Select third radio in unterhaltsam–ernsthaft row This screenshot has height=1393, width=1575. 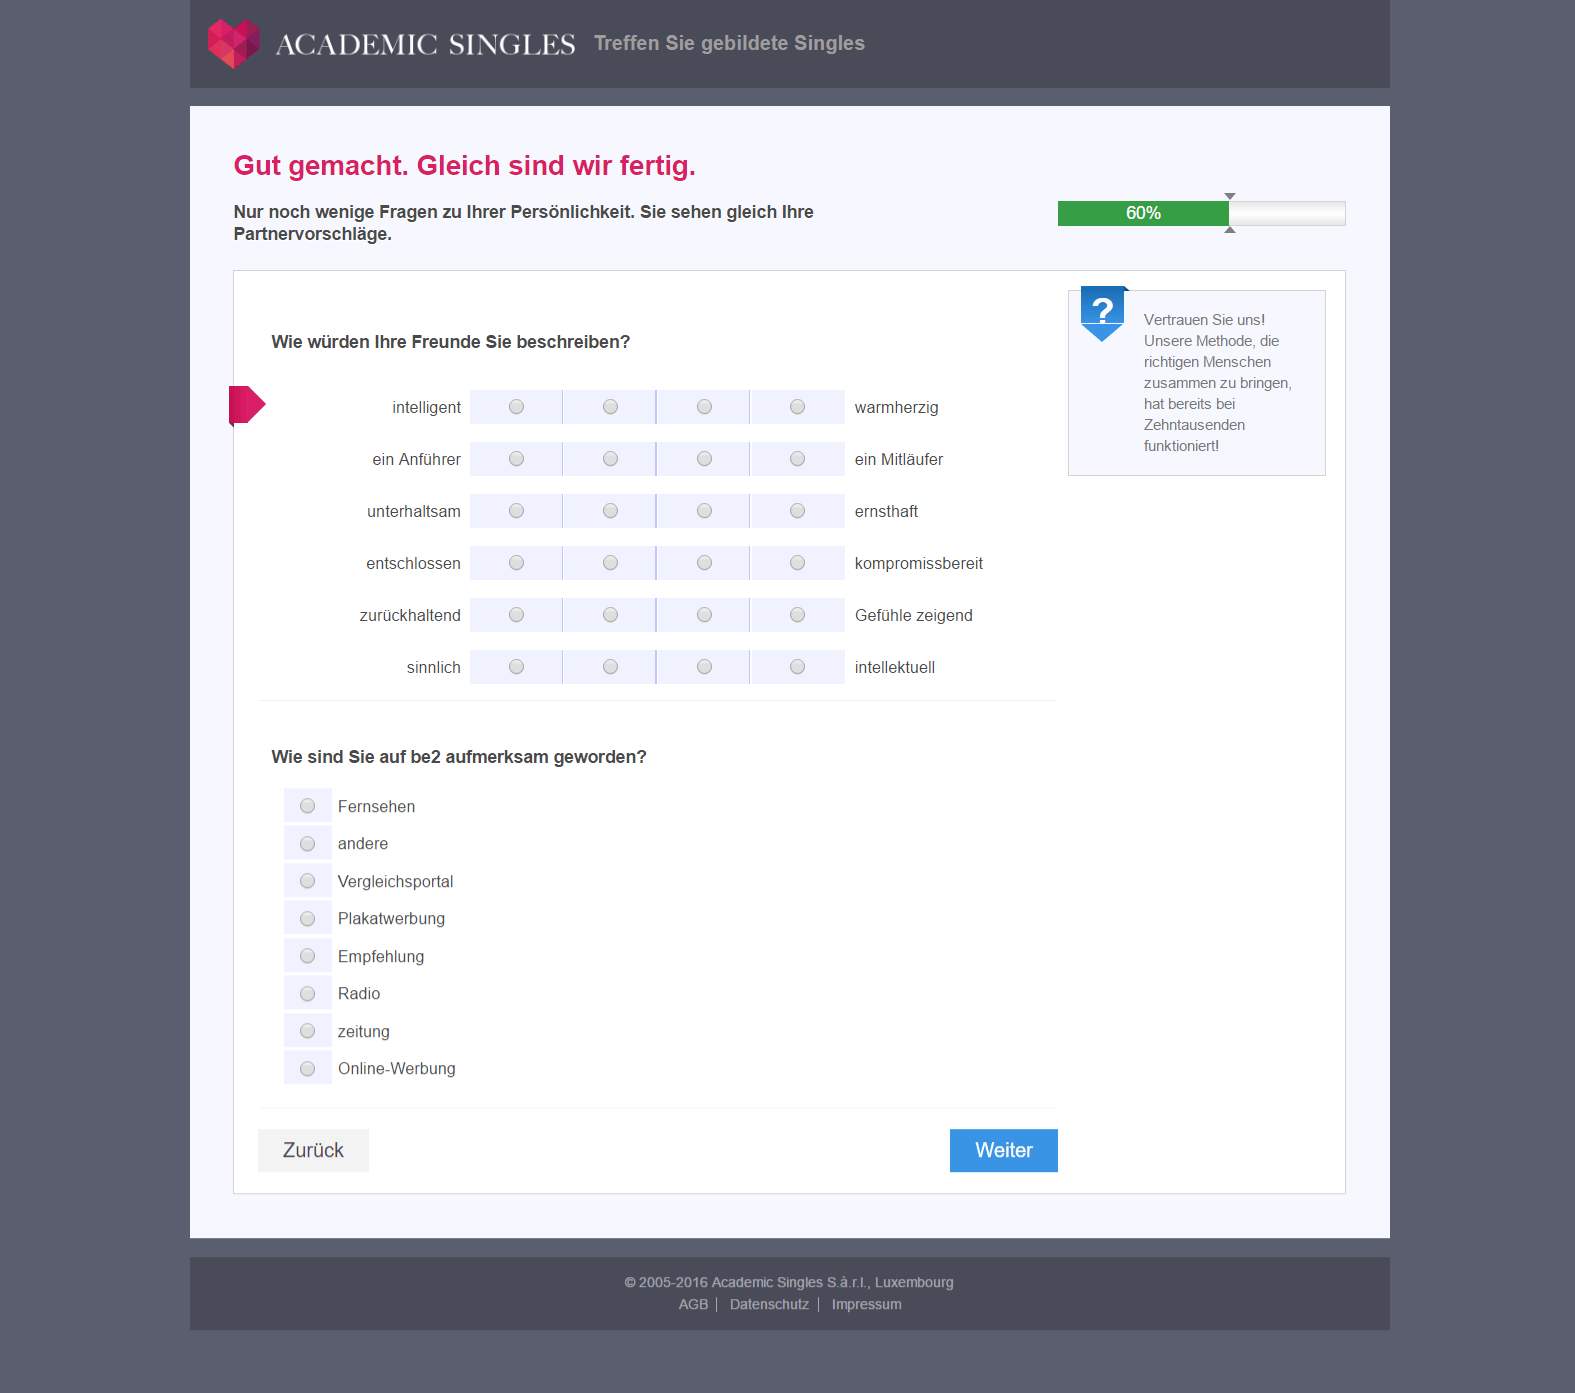[x=704, y=511]
